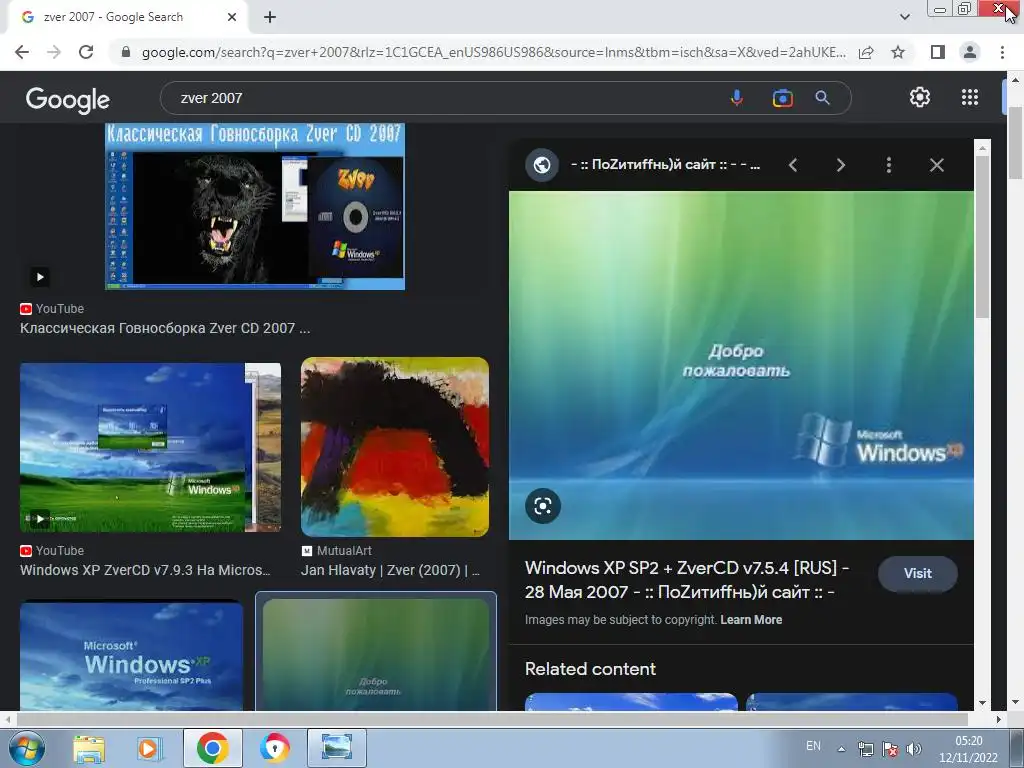Expand the tab search dropdown arrow
Image resolution: width=1024 pixels, height=768 pixels.
pos(904,17)
